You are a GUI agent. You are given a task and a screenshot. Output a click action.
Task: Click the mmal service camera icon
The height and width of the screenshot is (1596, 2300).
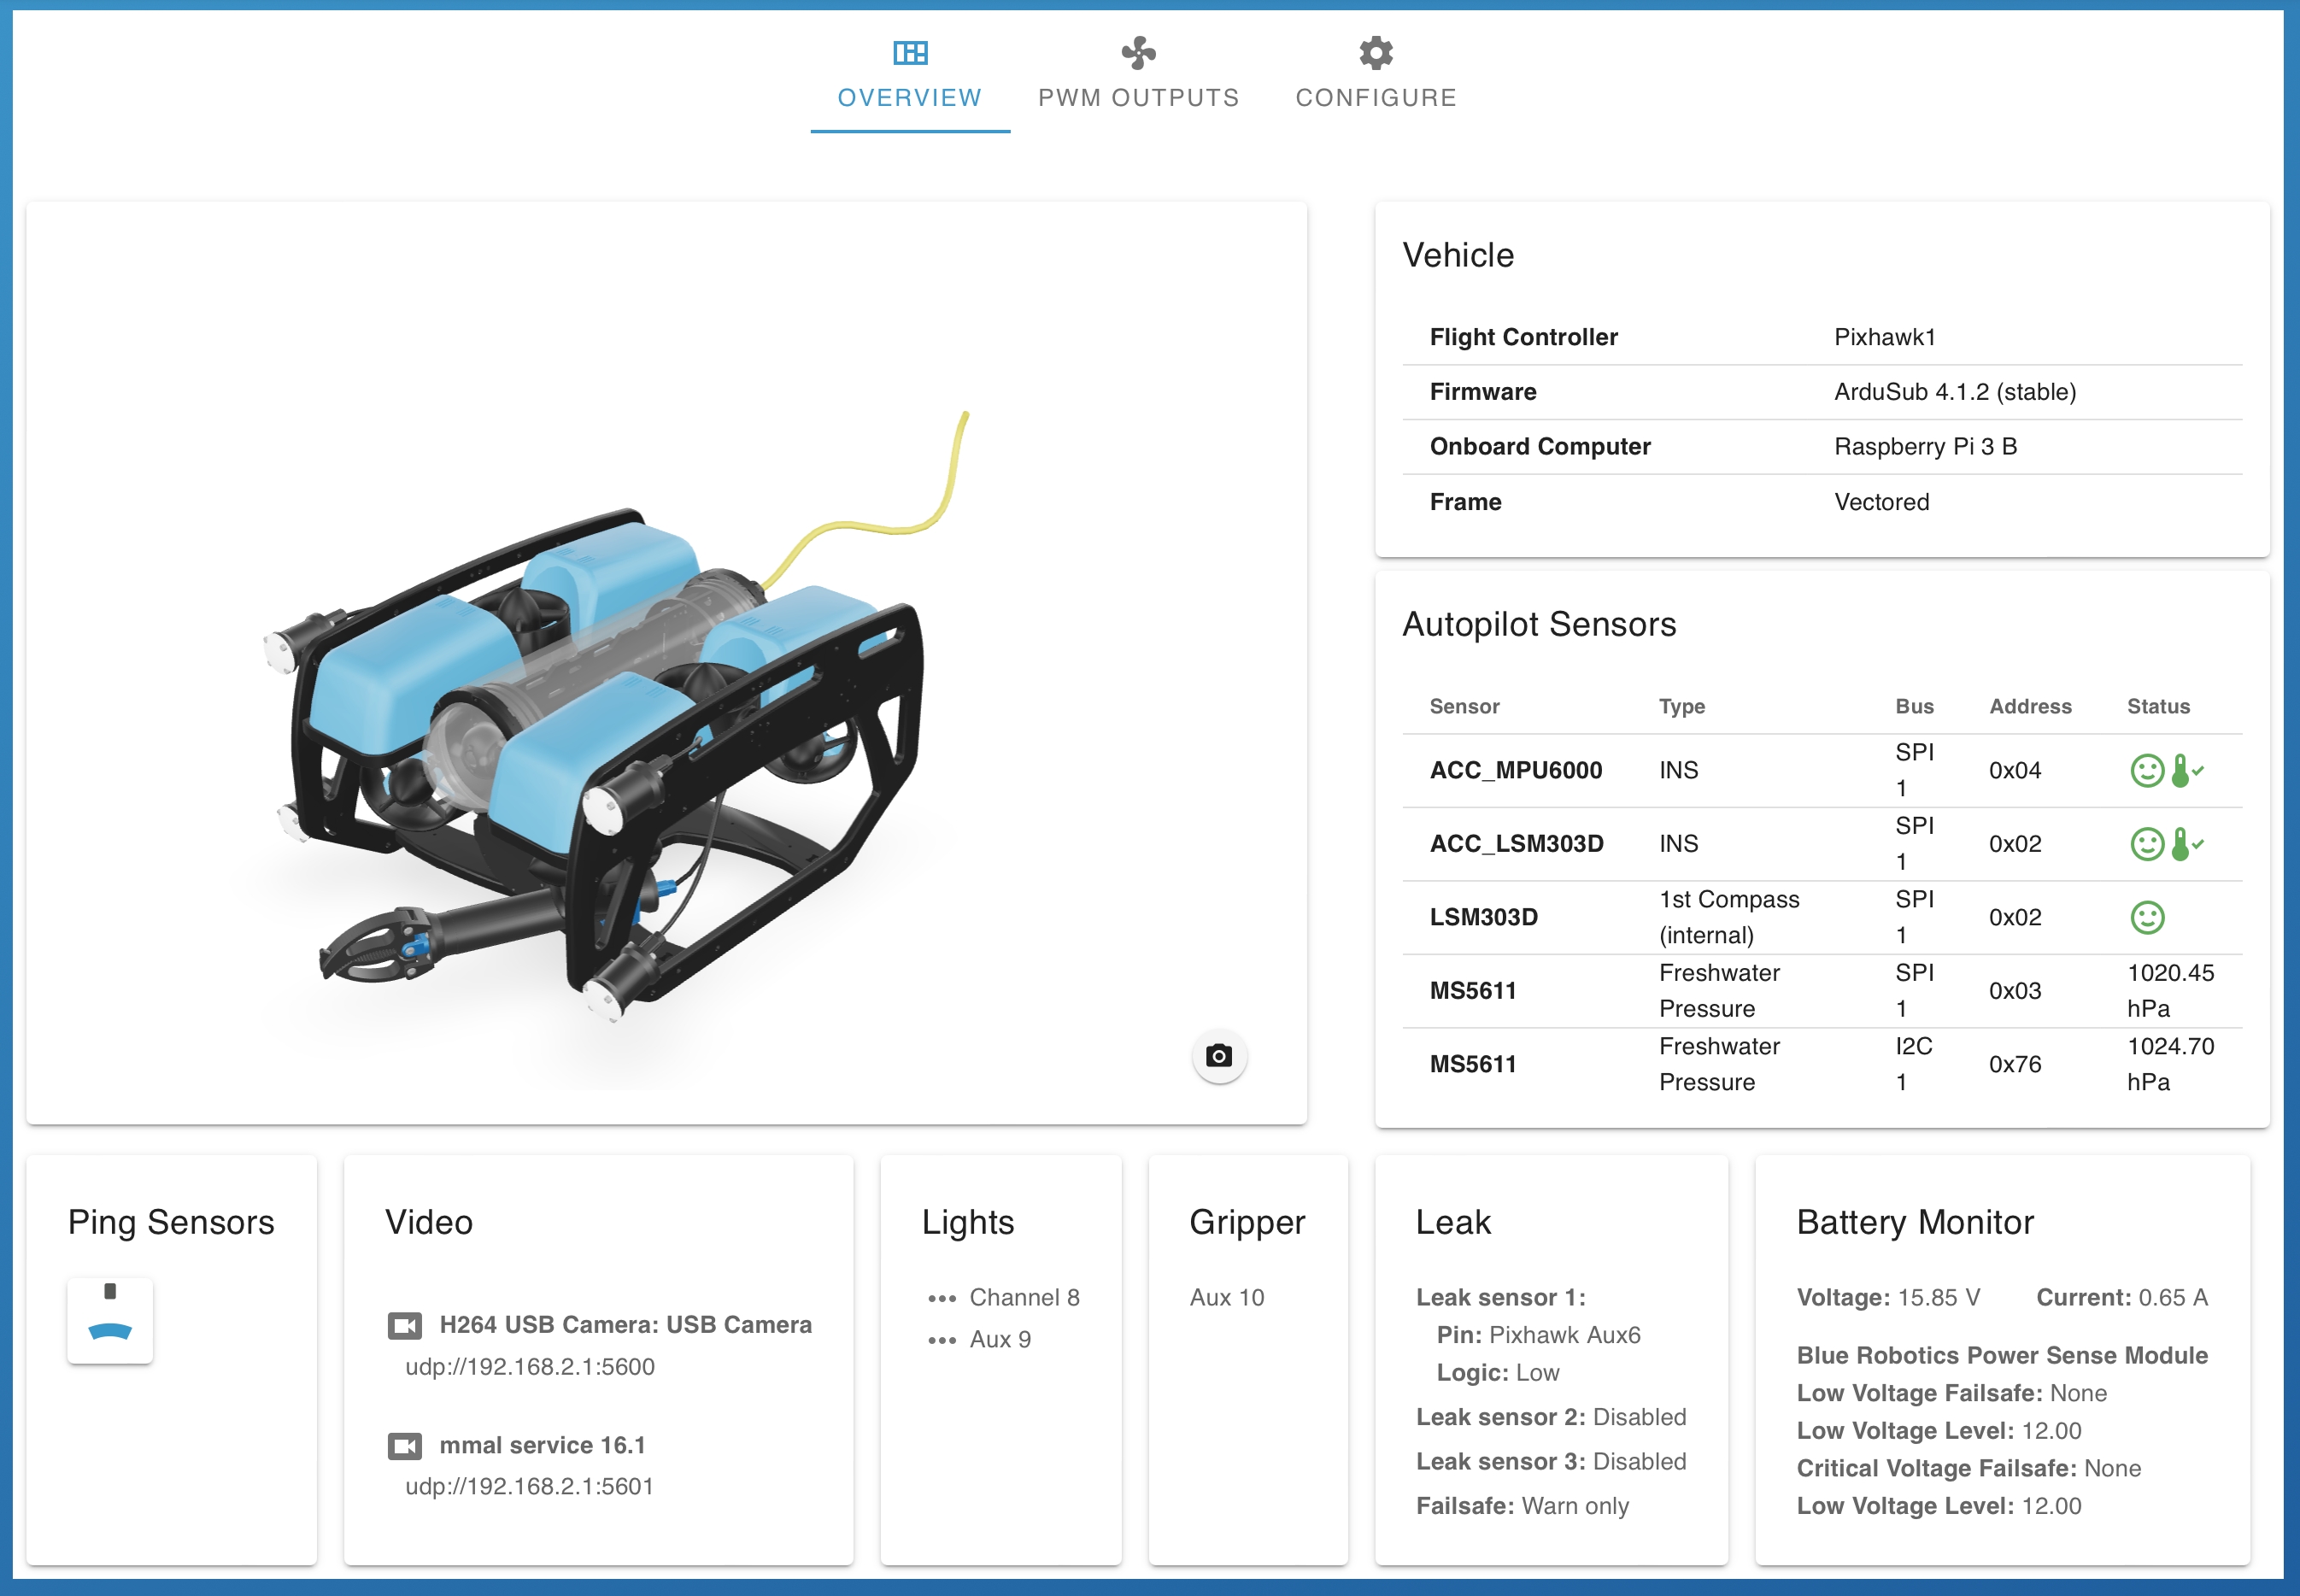pos(404,1446)
